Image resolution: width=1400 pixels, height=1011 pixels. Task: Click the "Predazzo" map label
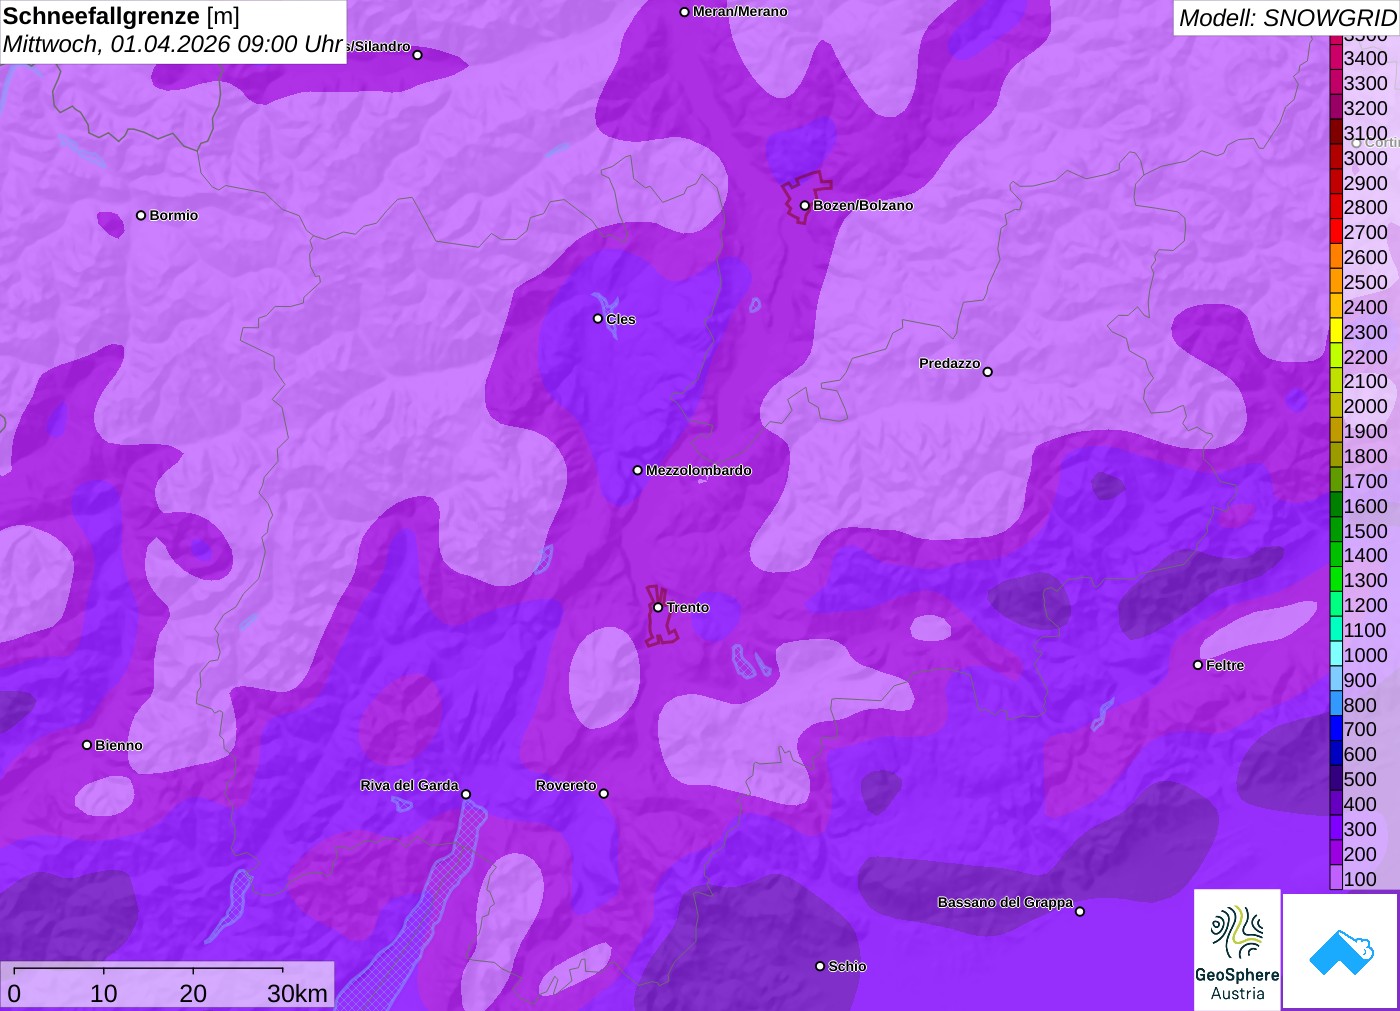pyautogui.click(x=950, y=363)
